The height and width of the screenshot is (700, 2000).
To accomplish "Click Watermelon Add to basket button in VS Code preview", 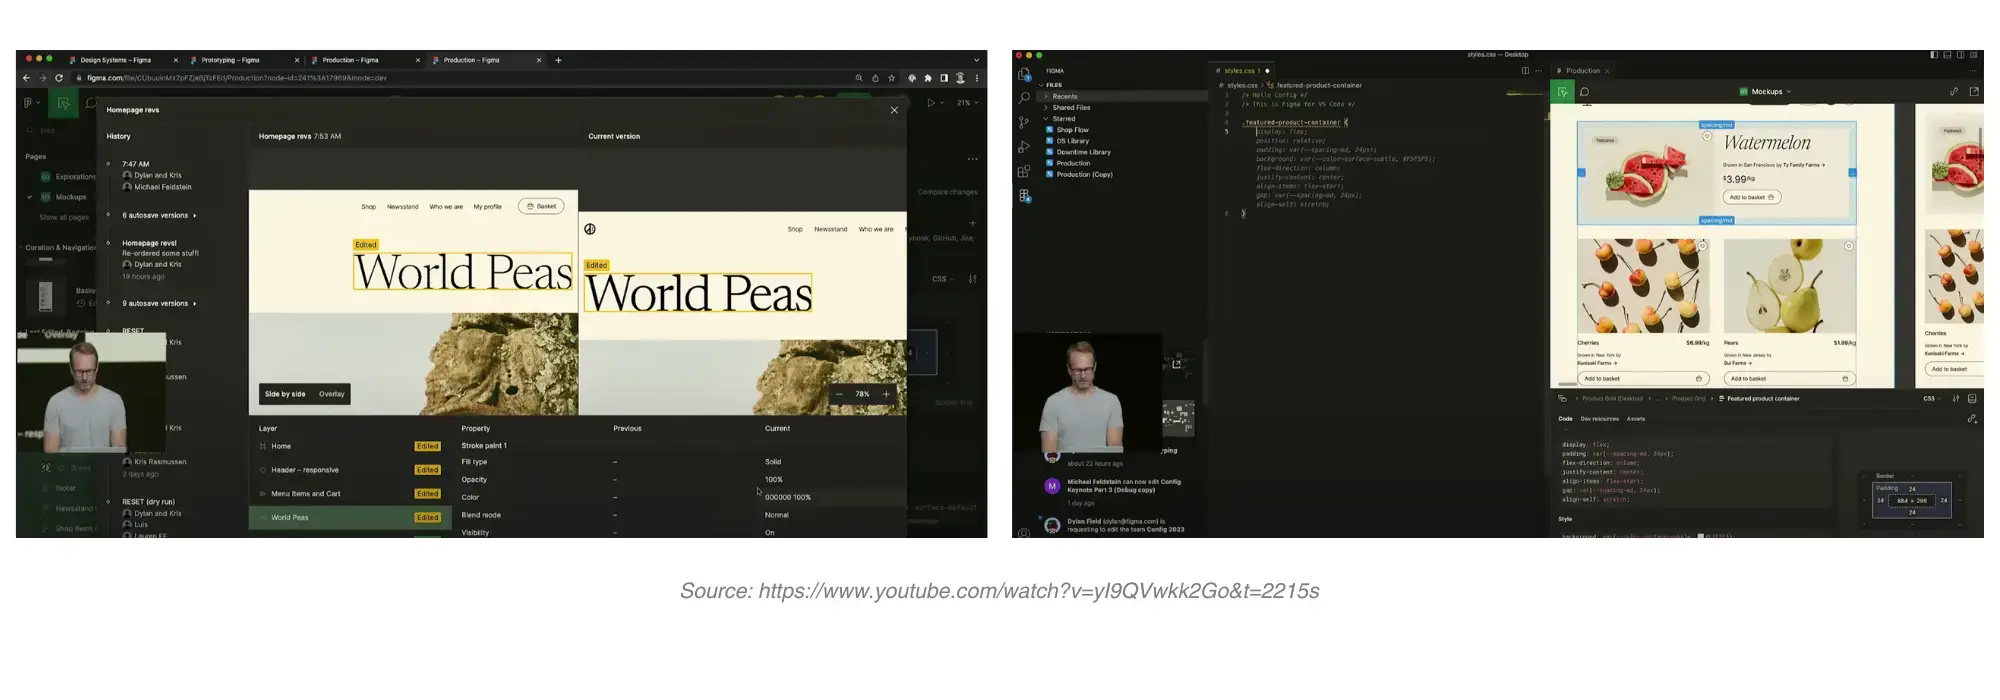I will tap(1752, 197).
